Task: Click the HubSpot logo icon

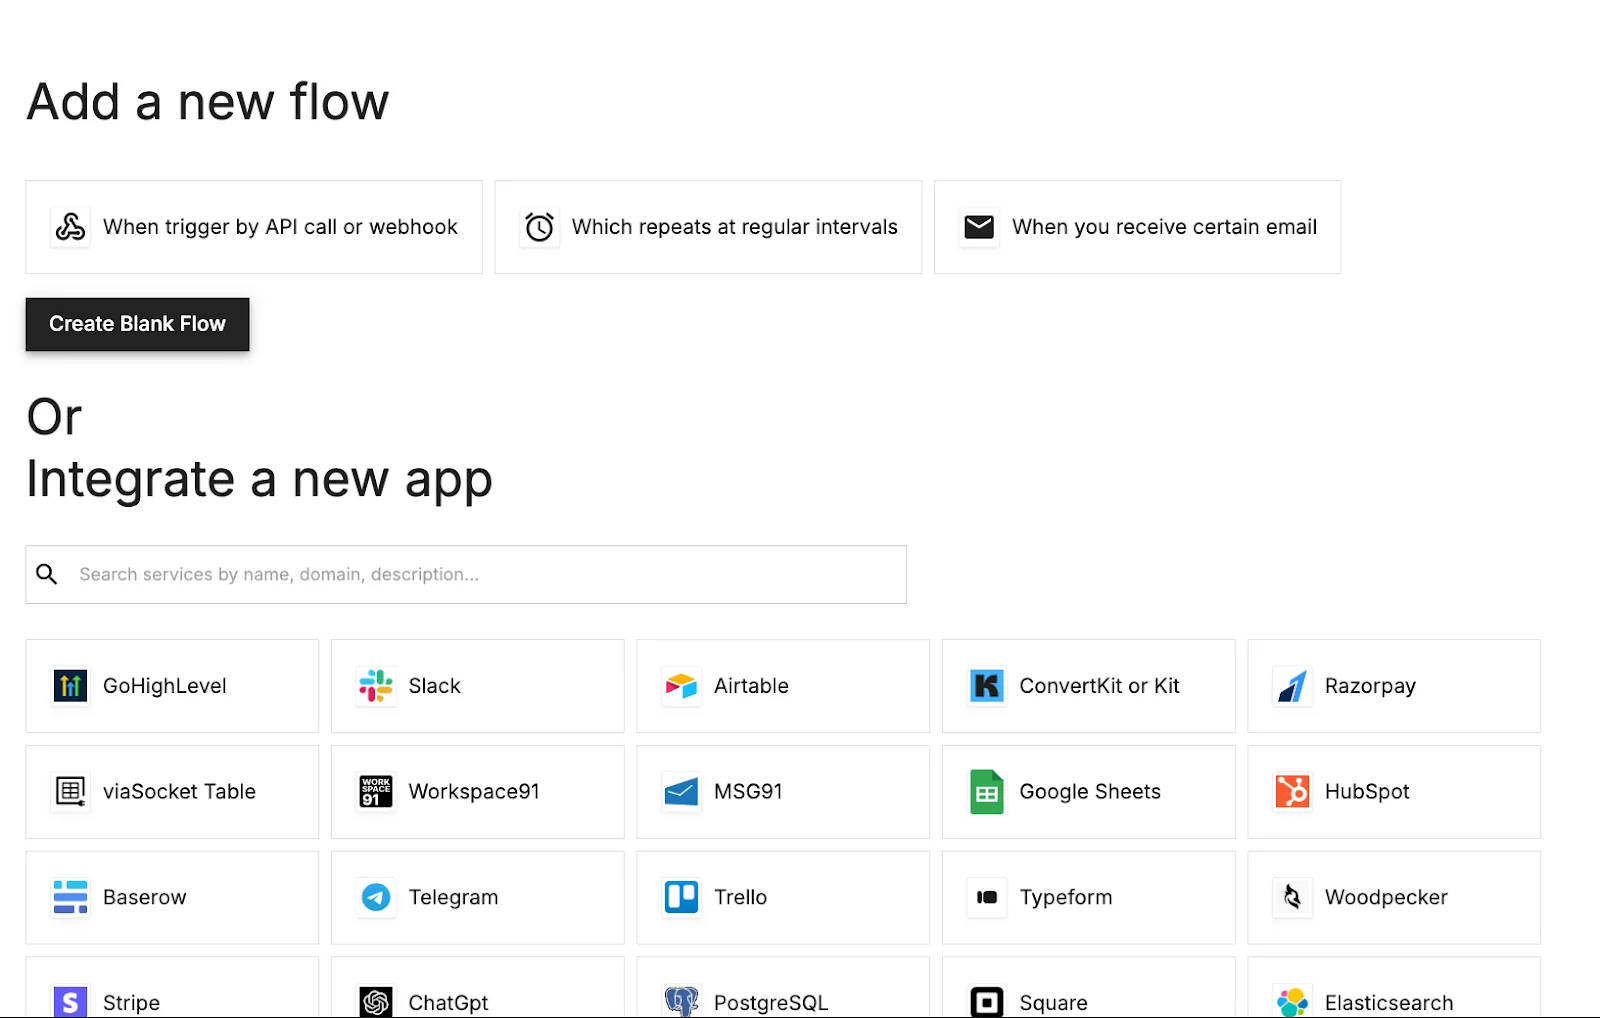Action: point(1292,792)
